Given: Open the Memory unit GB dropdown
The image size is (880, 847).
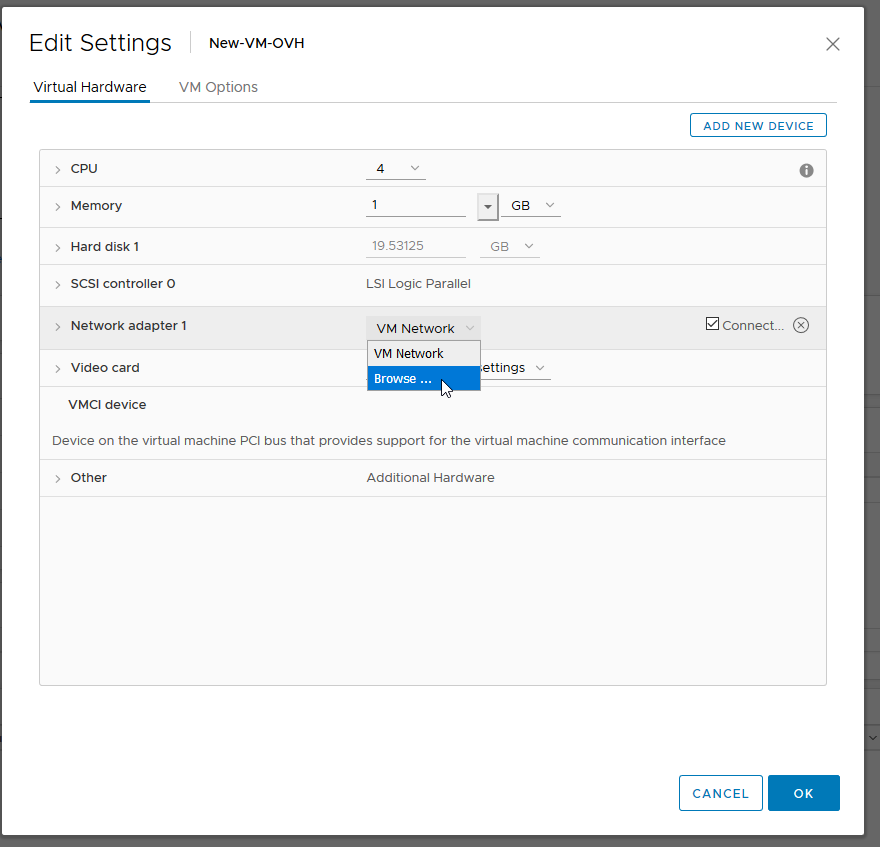Looking at the screenshot, I should 530,206.
